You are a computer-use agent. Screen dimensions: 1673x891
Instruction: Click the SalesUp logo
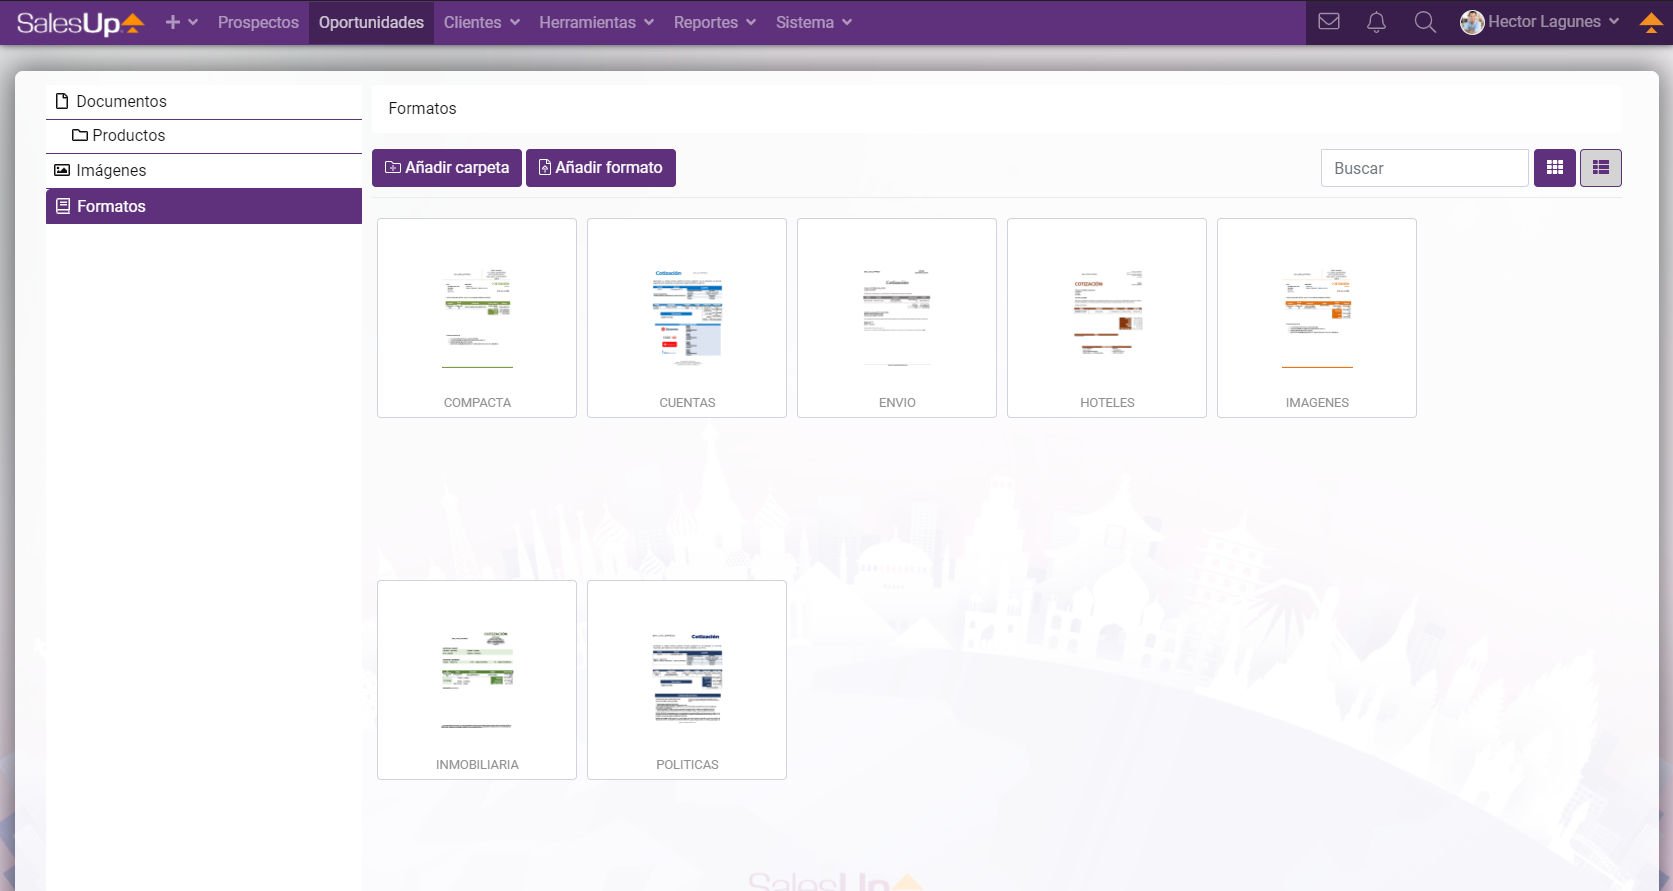tap(80, 22)
